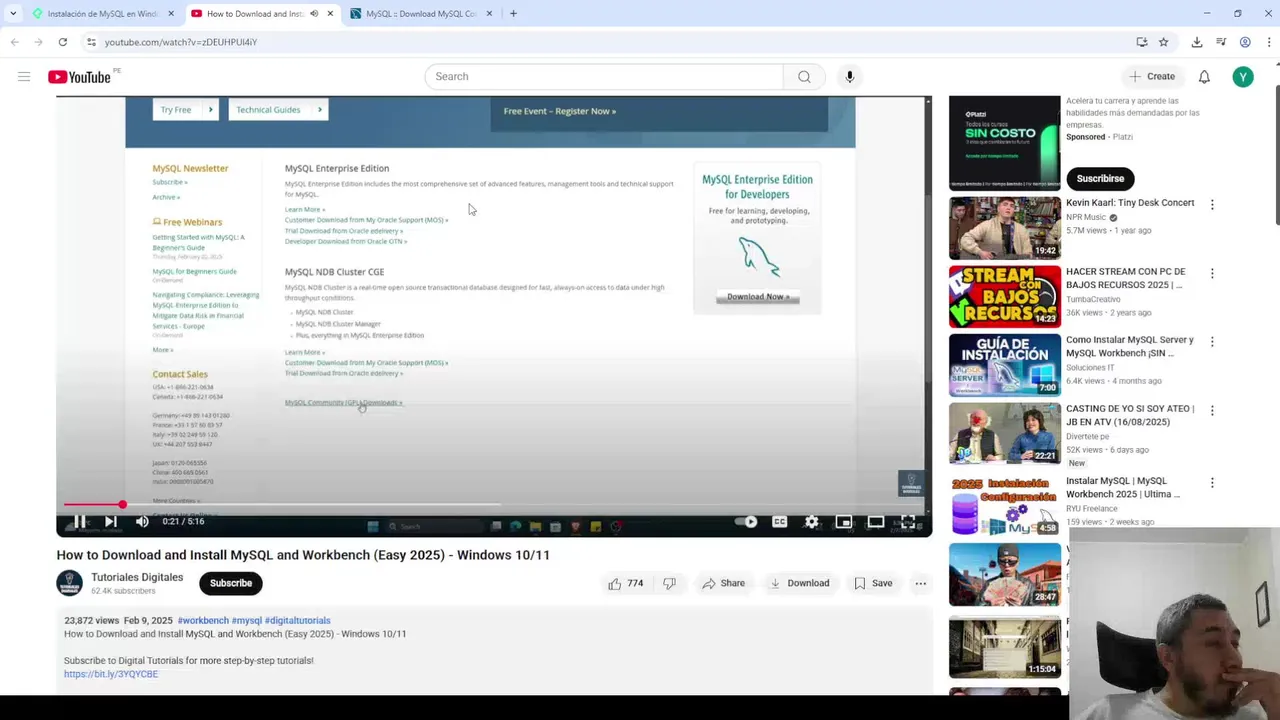Open options for Hacer Stream con PC video
The image size is (1280, 720).
1212,273
